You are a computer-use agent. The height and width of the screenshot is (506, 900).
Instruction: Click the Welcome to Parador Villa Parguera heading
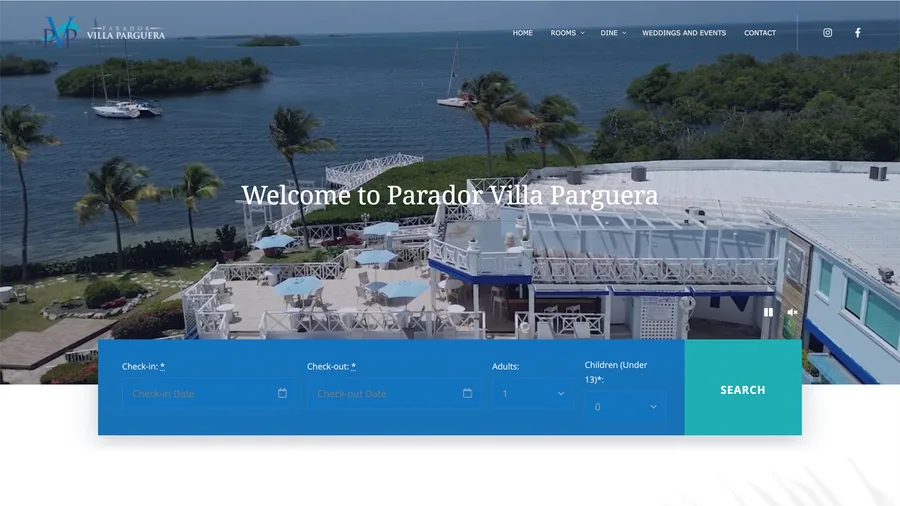point(449,195)
